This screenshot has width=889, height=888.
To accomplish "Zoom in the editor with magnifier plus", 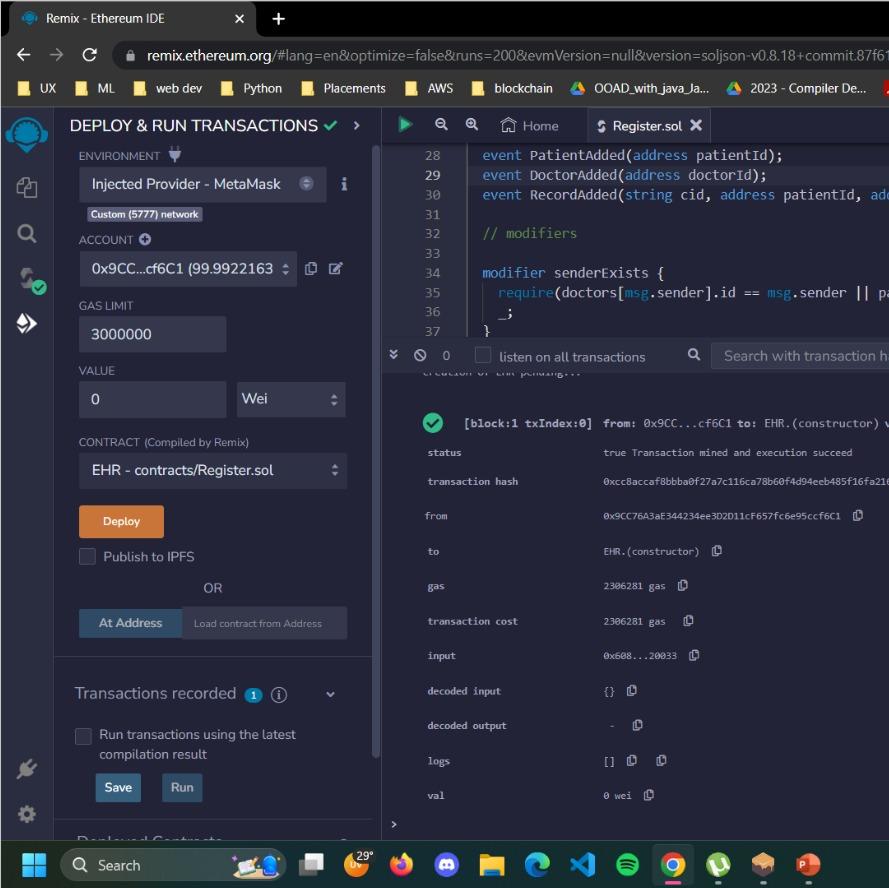I will (472, 125).
